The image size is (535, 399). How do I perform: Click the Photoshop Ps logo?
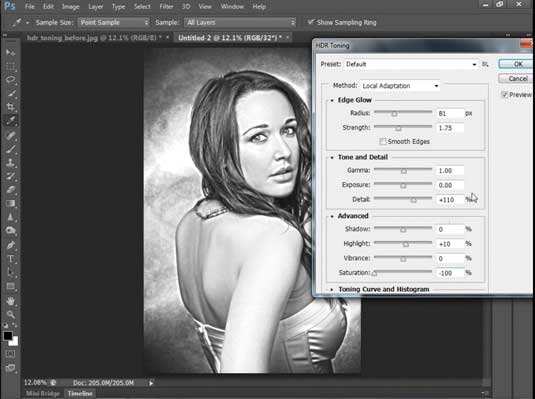[10, 6]
